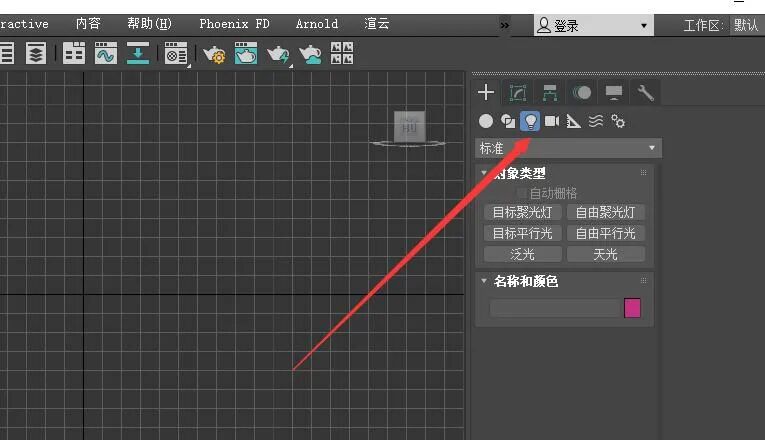
Task: Switch to the Modify panel tab
Action: pos(518,92)
